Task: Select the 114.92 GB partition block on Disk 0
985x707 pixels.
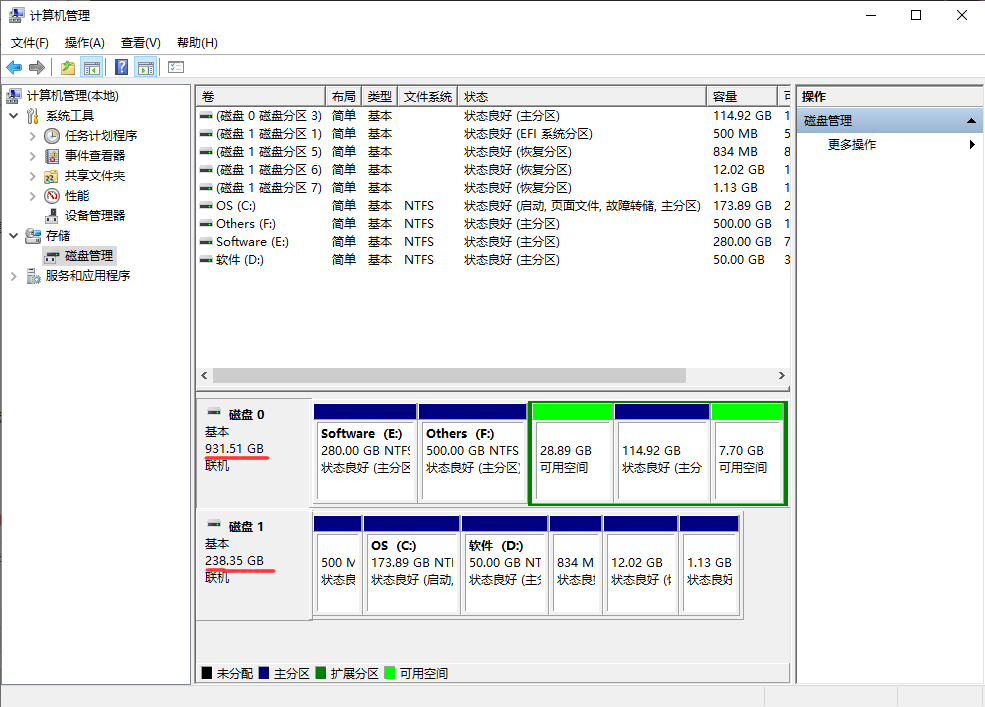Action: coord(662,454)
